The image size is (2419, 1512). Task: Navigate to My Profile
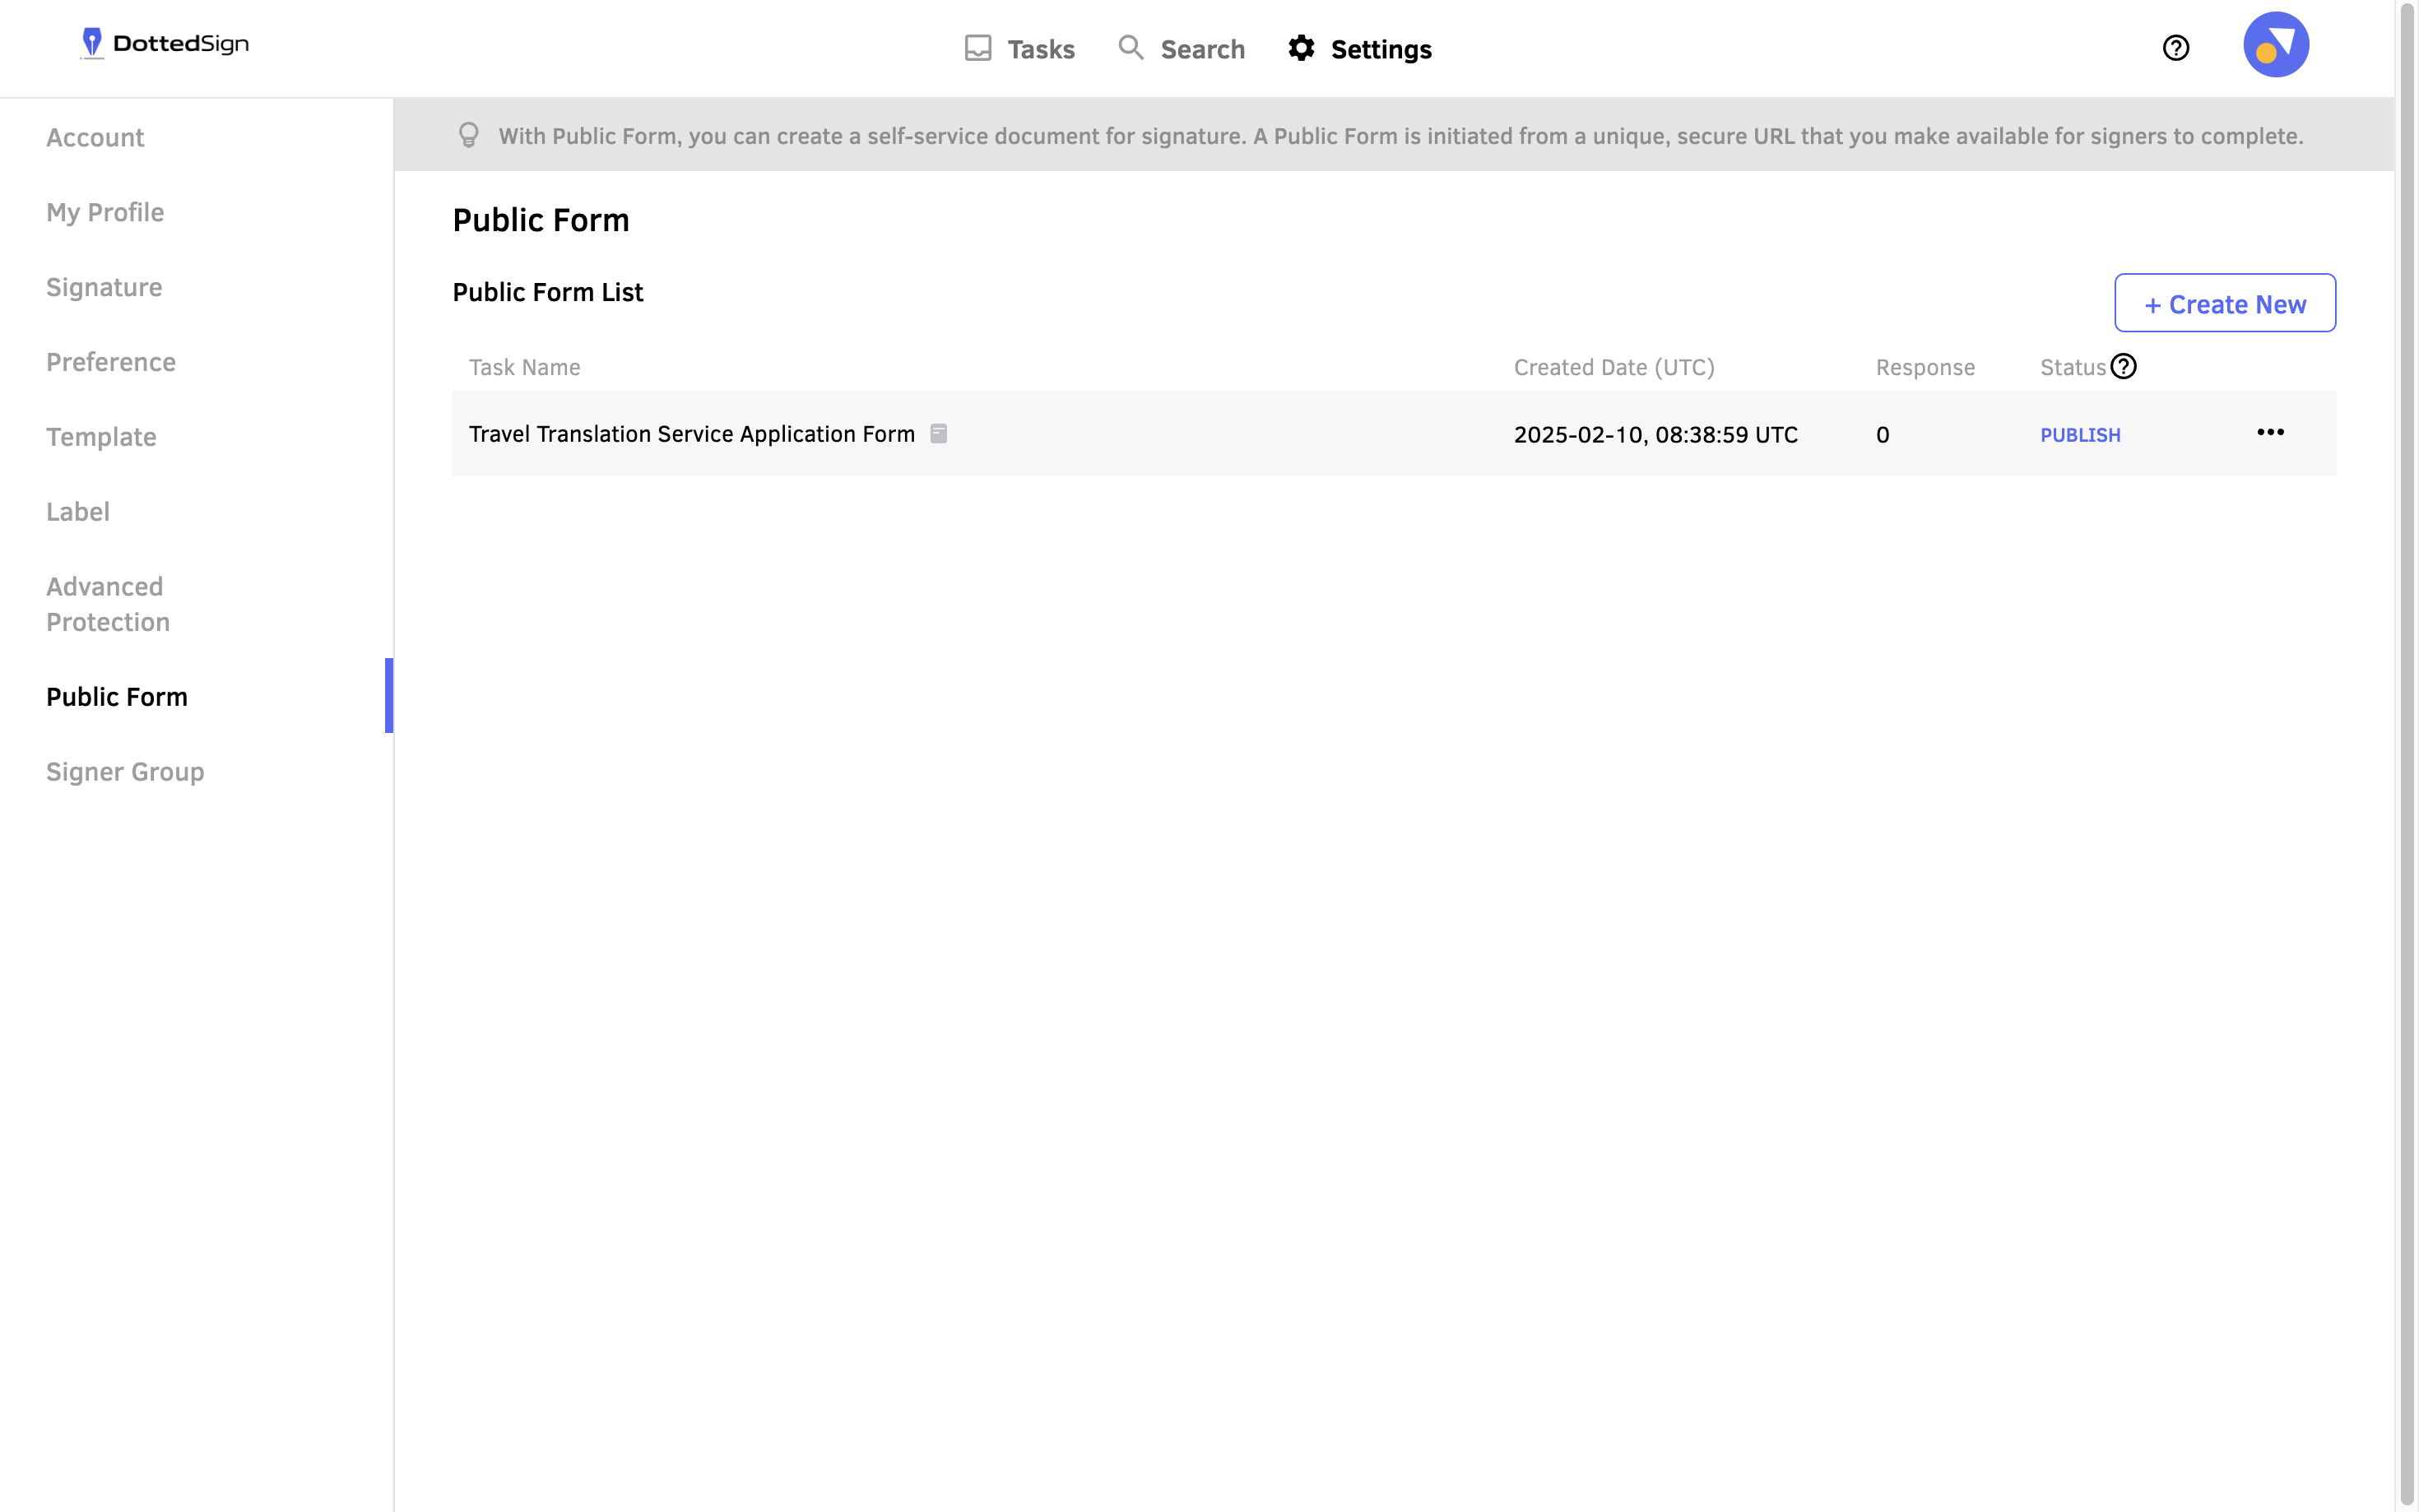(105, 212)
